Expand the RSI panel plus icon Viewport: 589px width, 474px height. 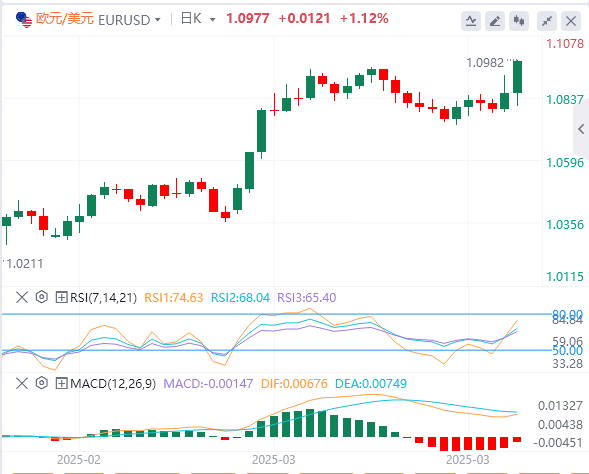click(61, 297)
